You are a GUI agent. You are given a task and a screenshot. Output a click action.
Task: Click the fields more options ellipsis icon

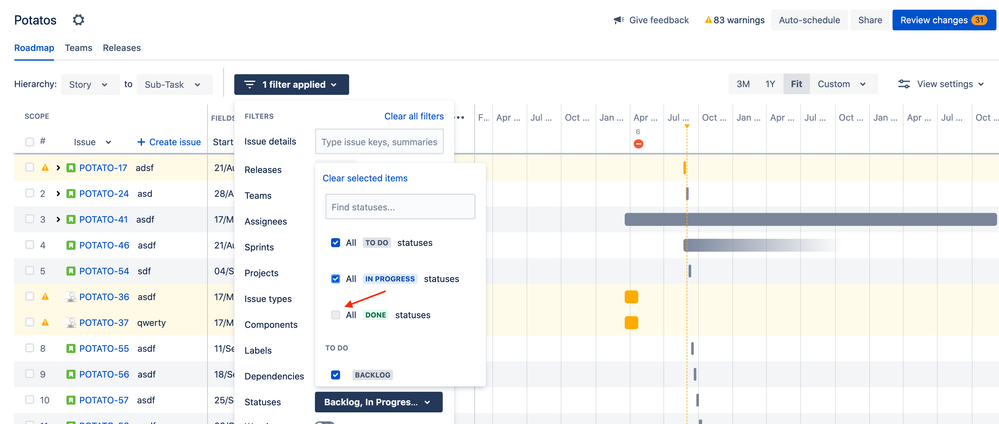coord(459,117)
